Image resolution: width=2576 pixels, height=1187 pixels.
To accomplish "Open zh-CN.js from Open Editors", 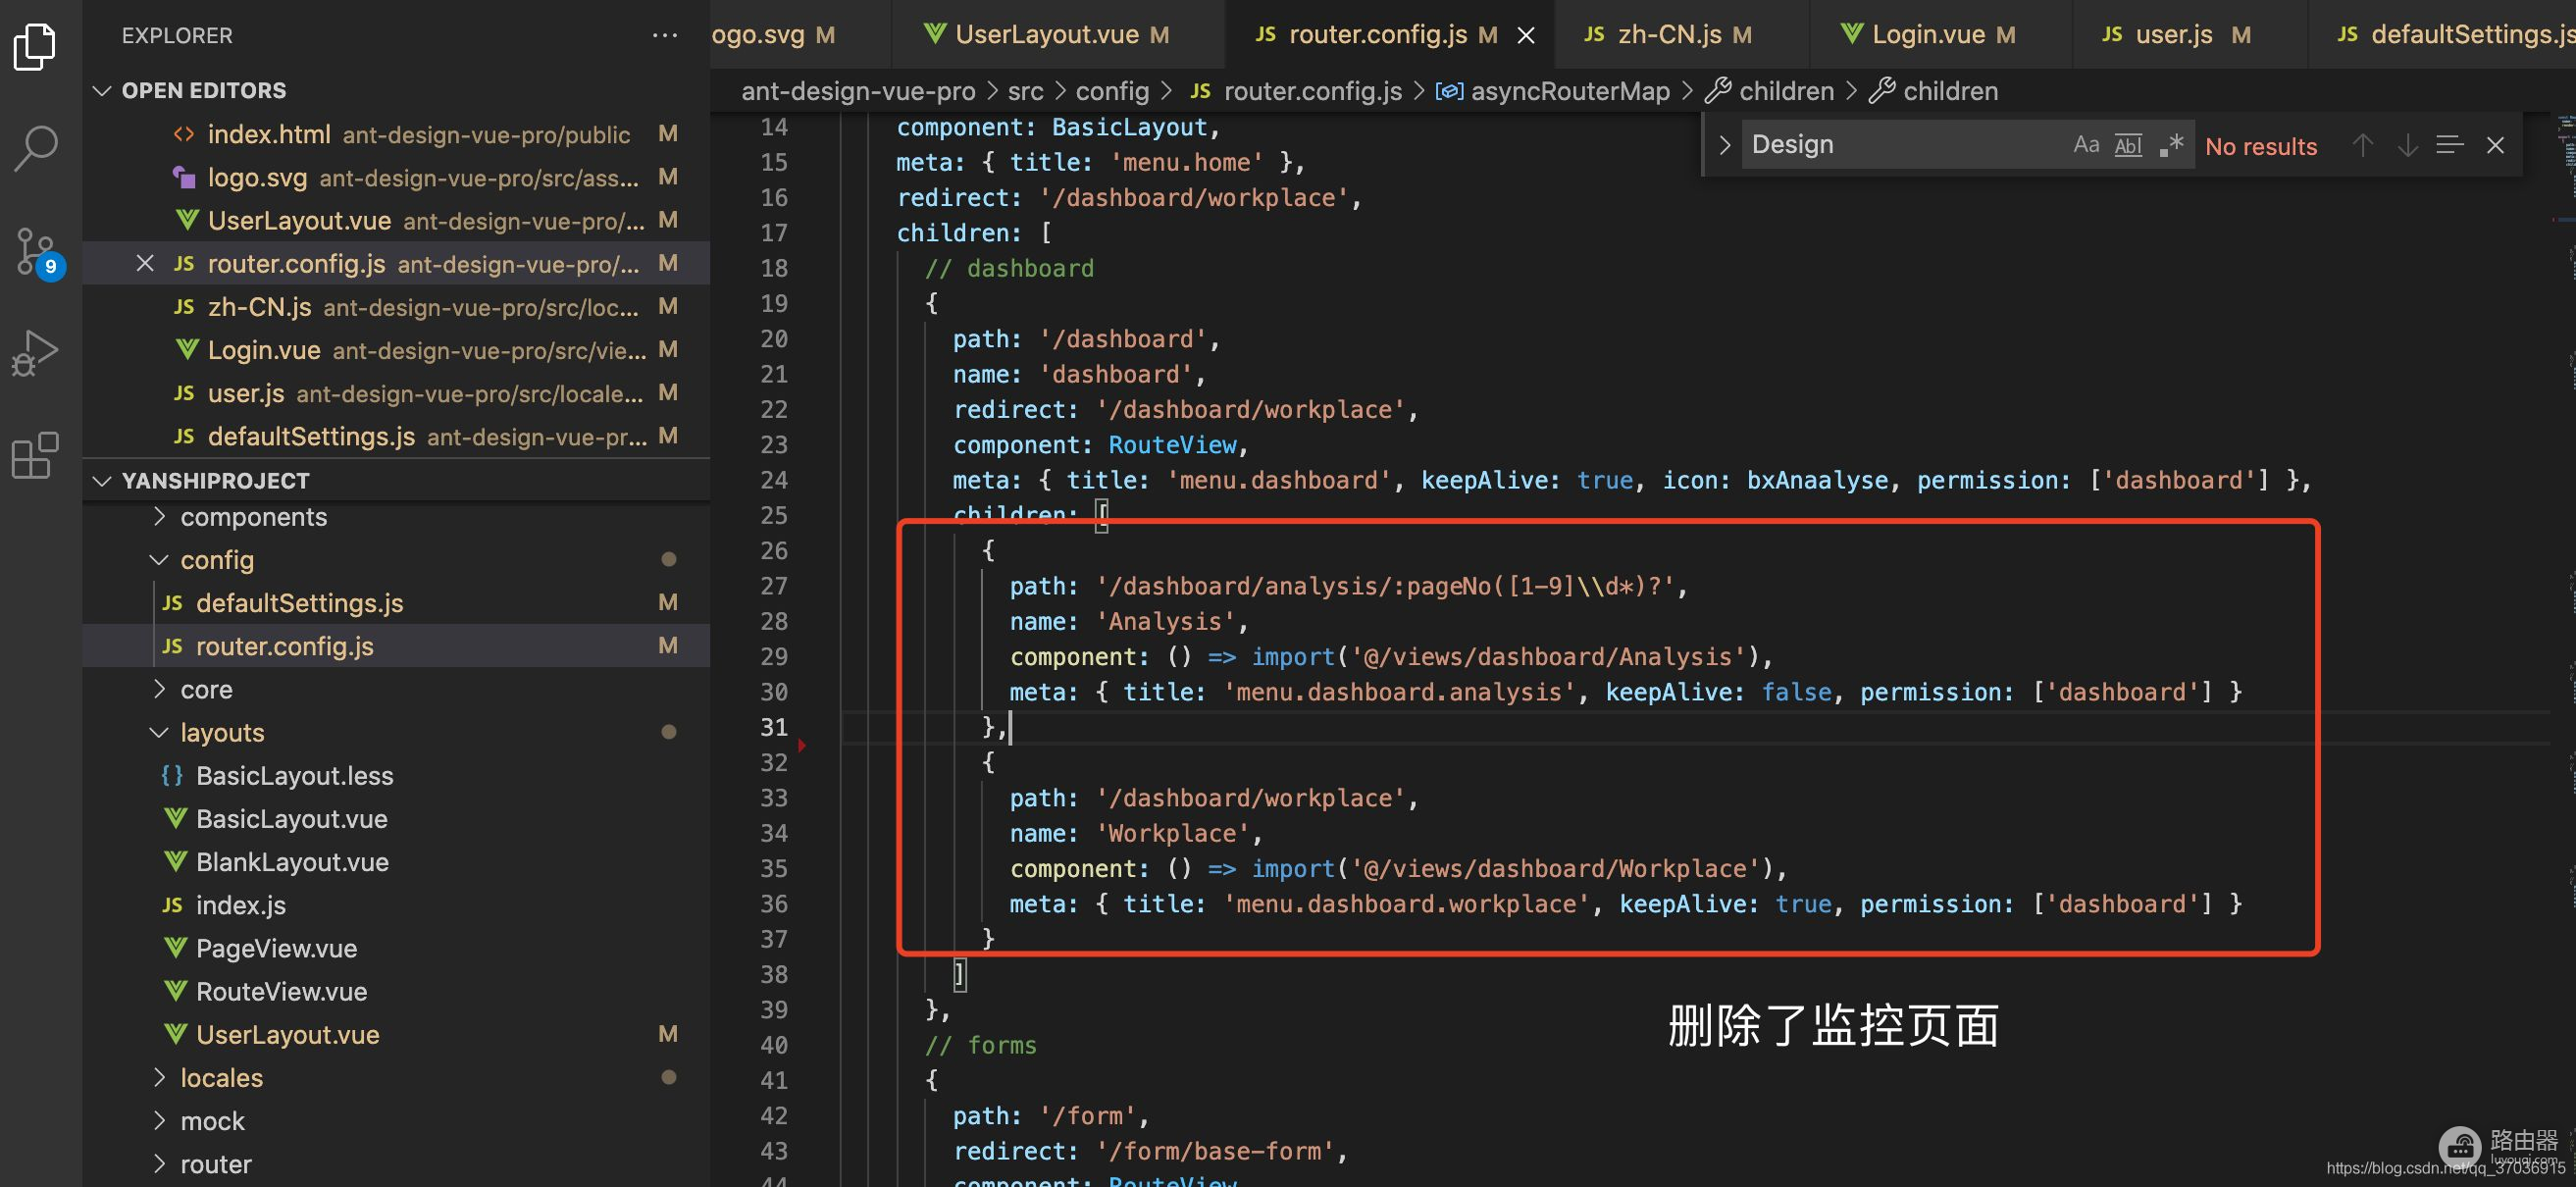I will [396, 306].
